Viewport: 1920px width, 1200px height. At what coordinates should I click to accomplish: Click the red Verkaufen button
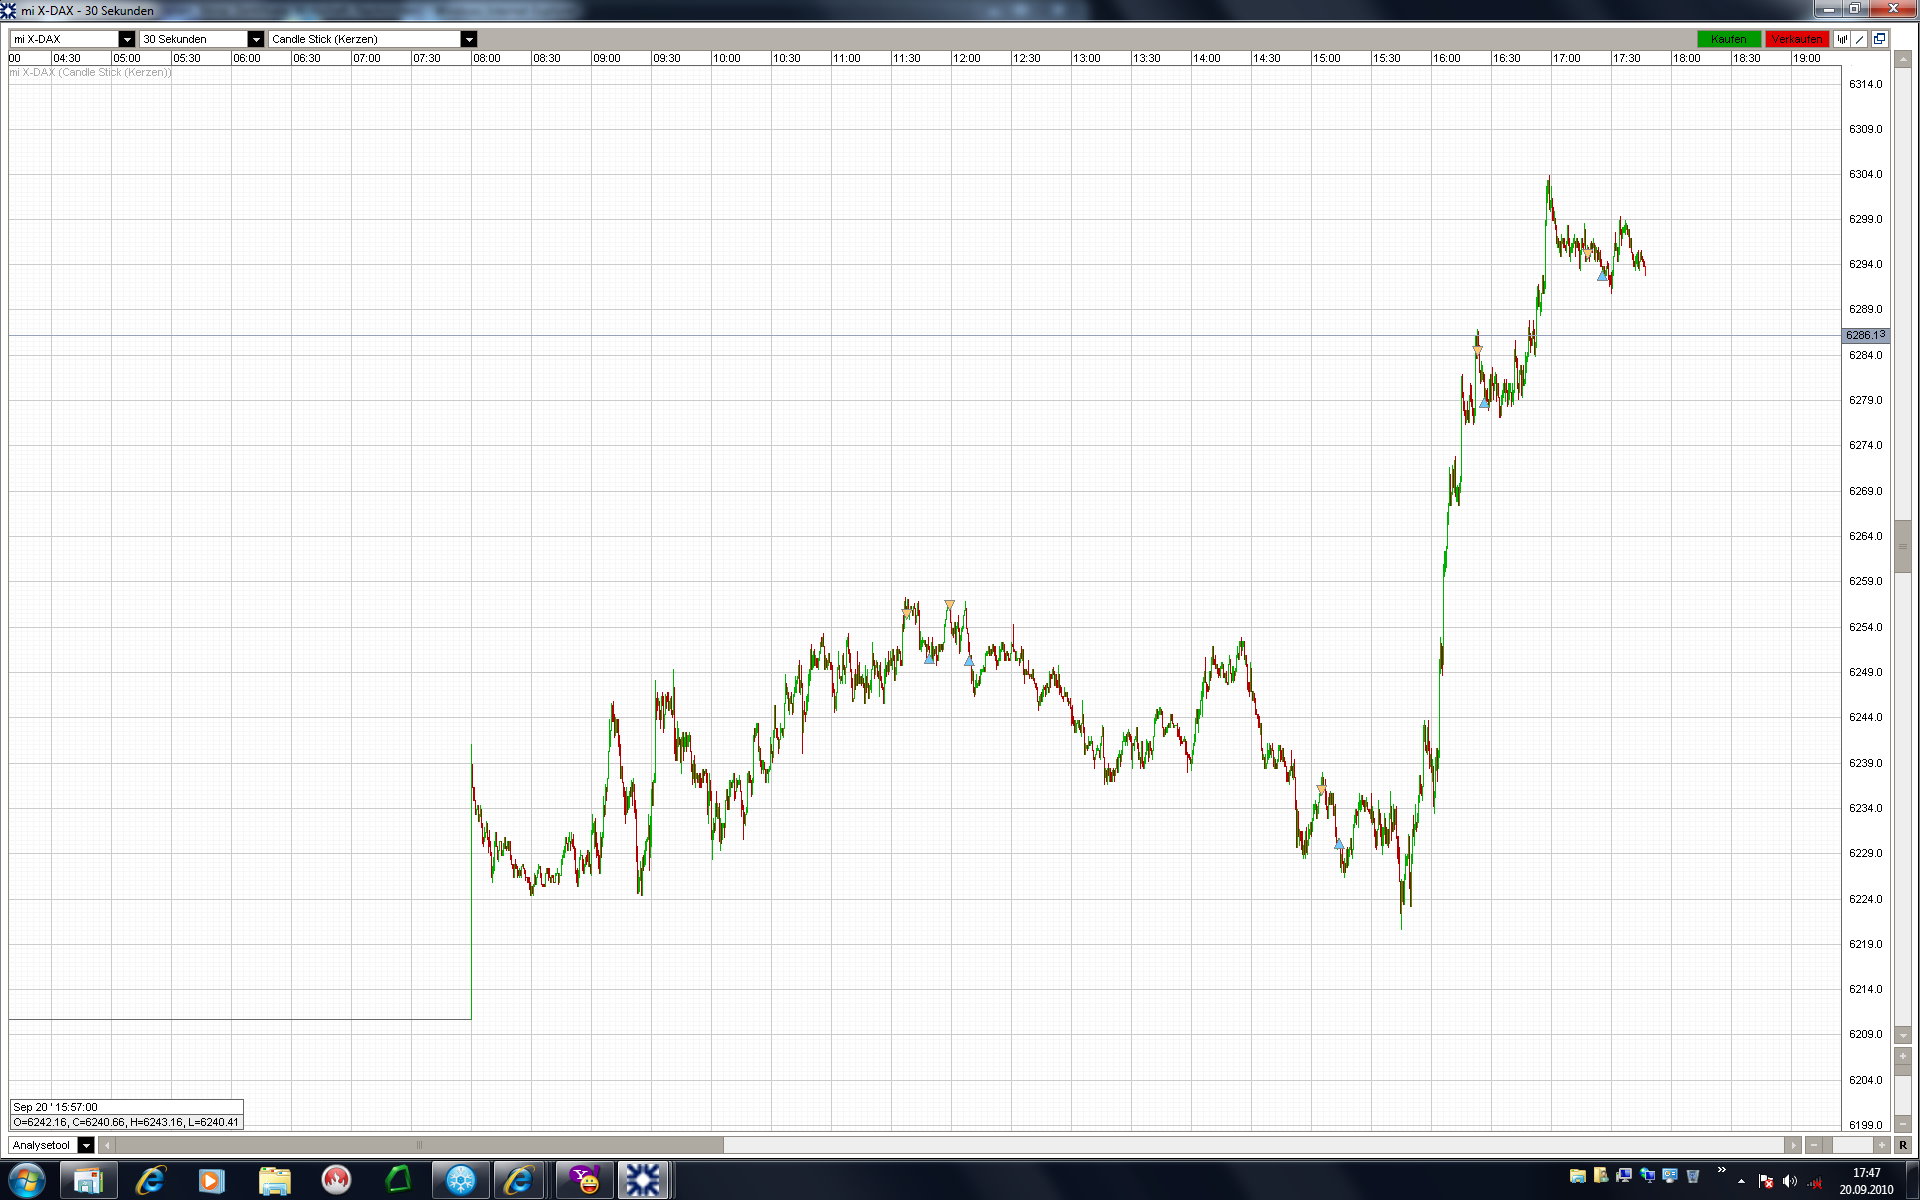point(1796,39)
